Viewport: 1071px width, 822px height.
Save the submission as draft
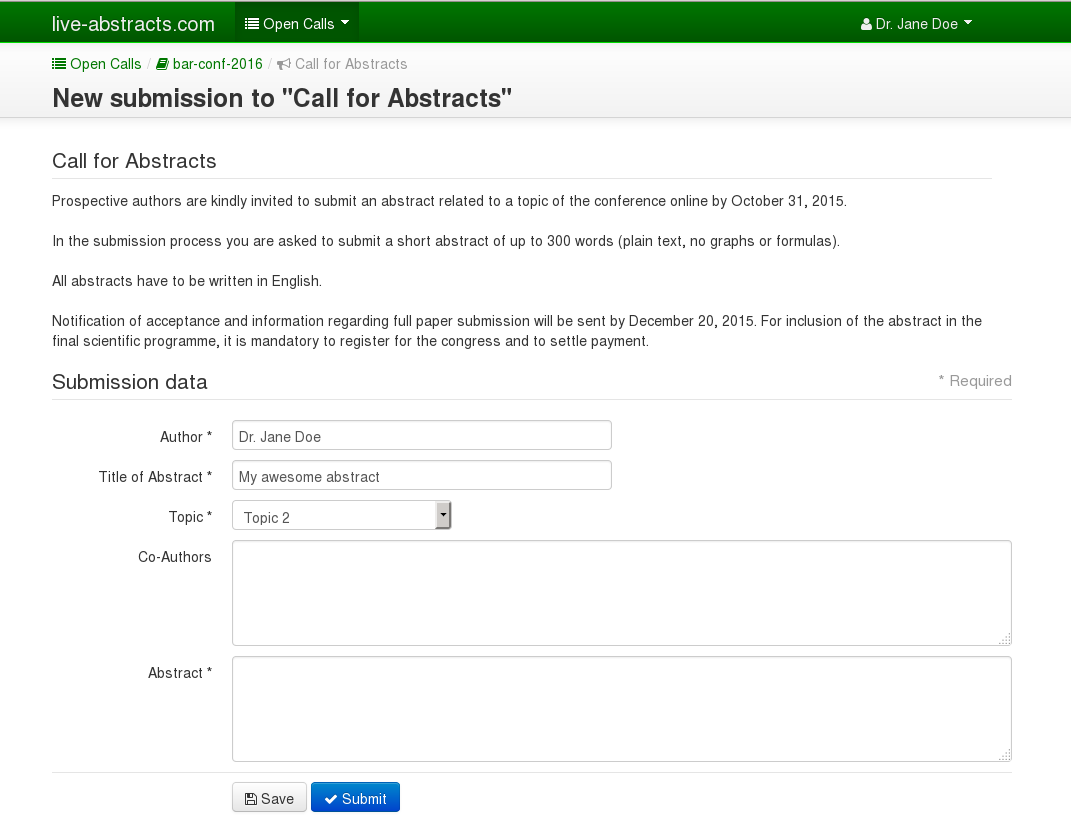[269, 798]
